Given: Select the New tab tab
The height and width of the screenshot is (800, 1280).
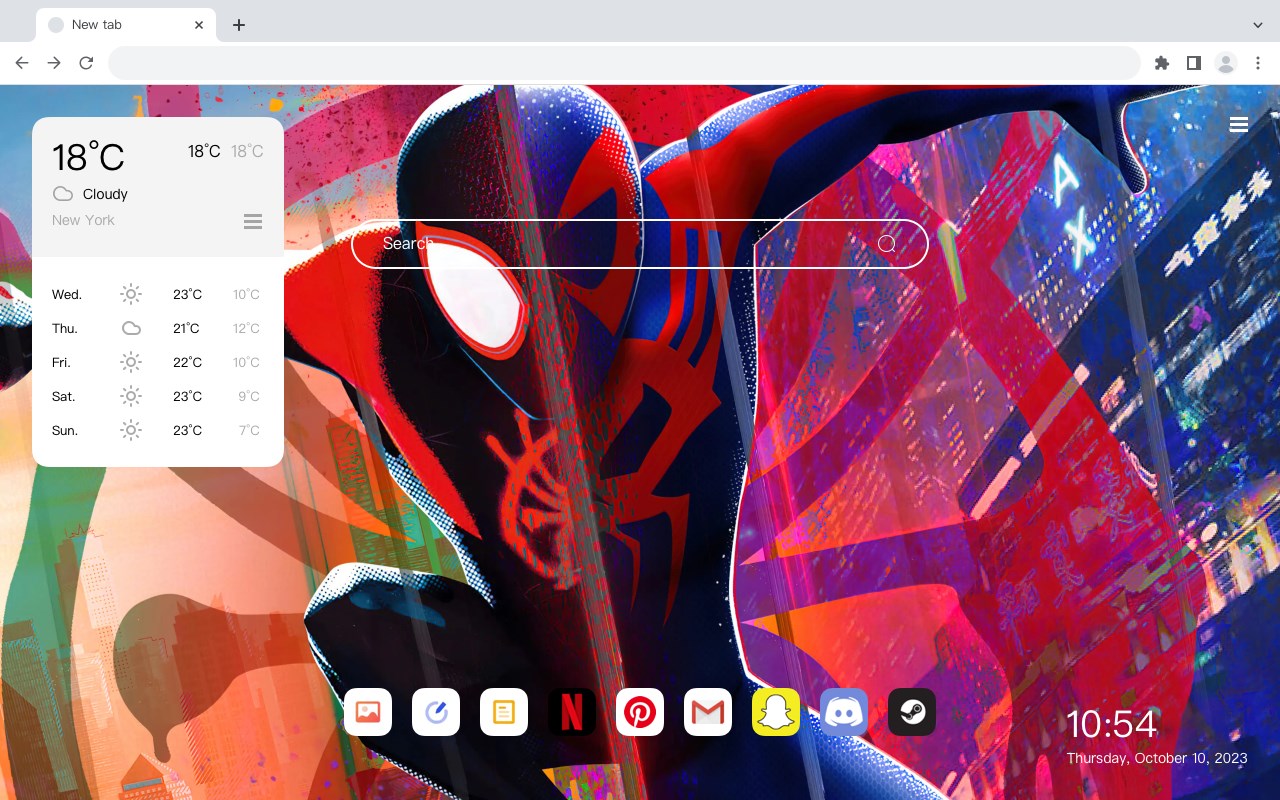Looking at the screenshot, I should 126,25.
